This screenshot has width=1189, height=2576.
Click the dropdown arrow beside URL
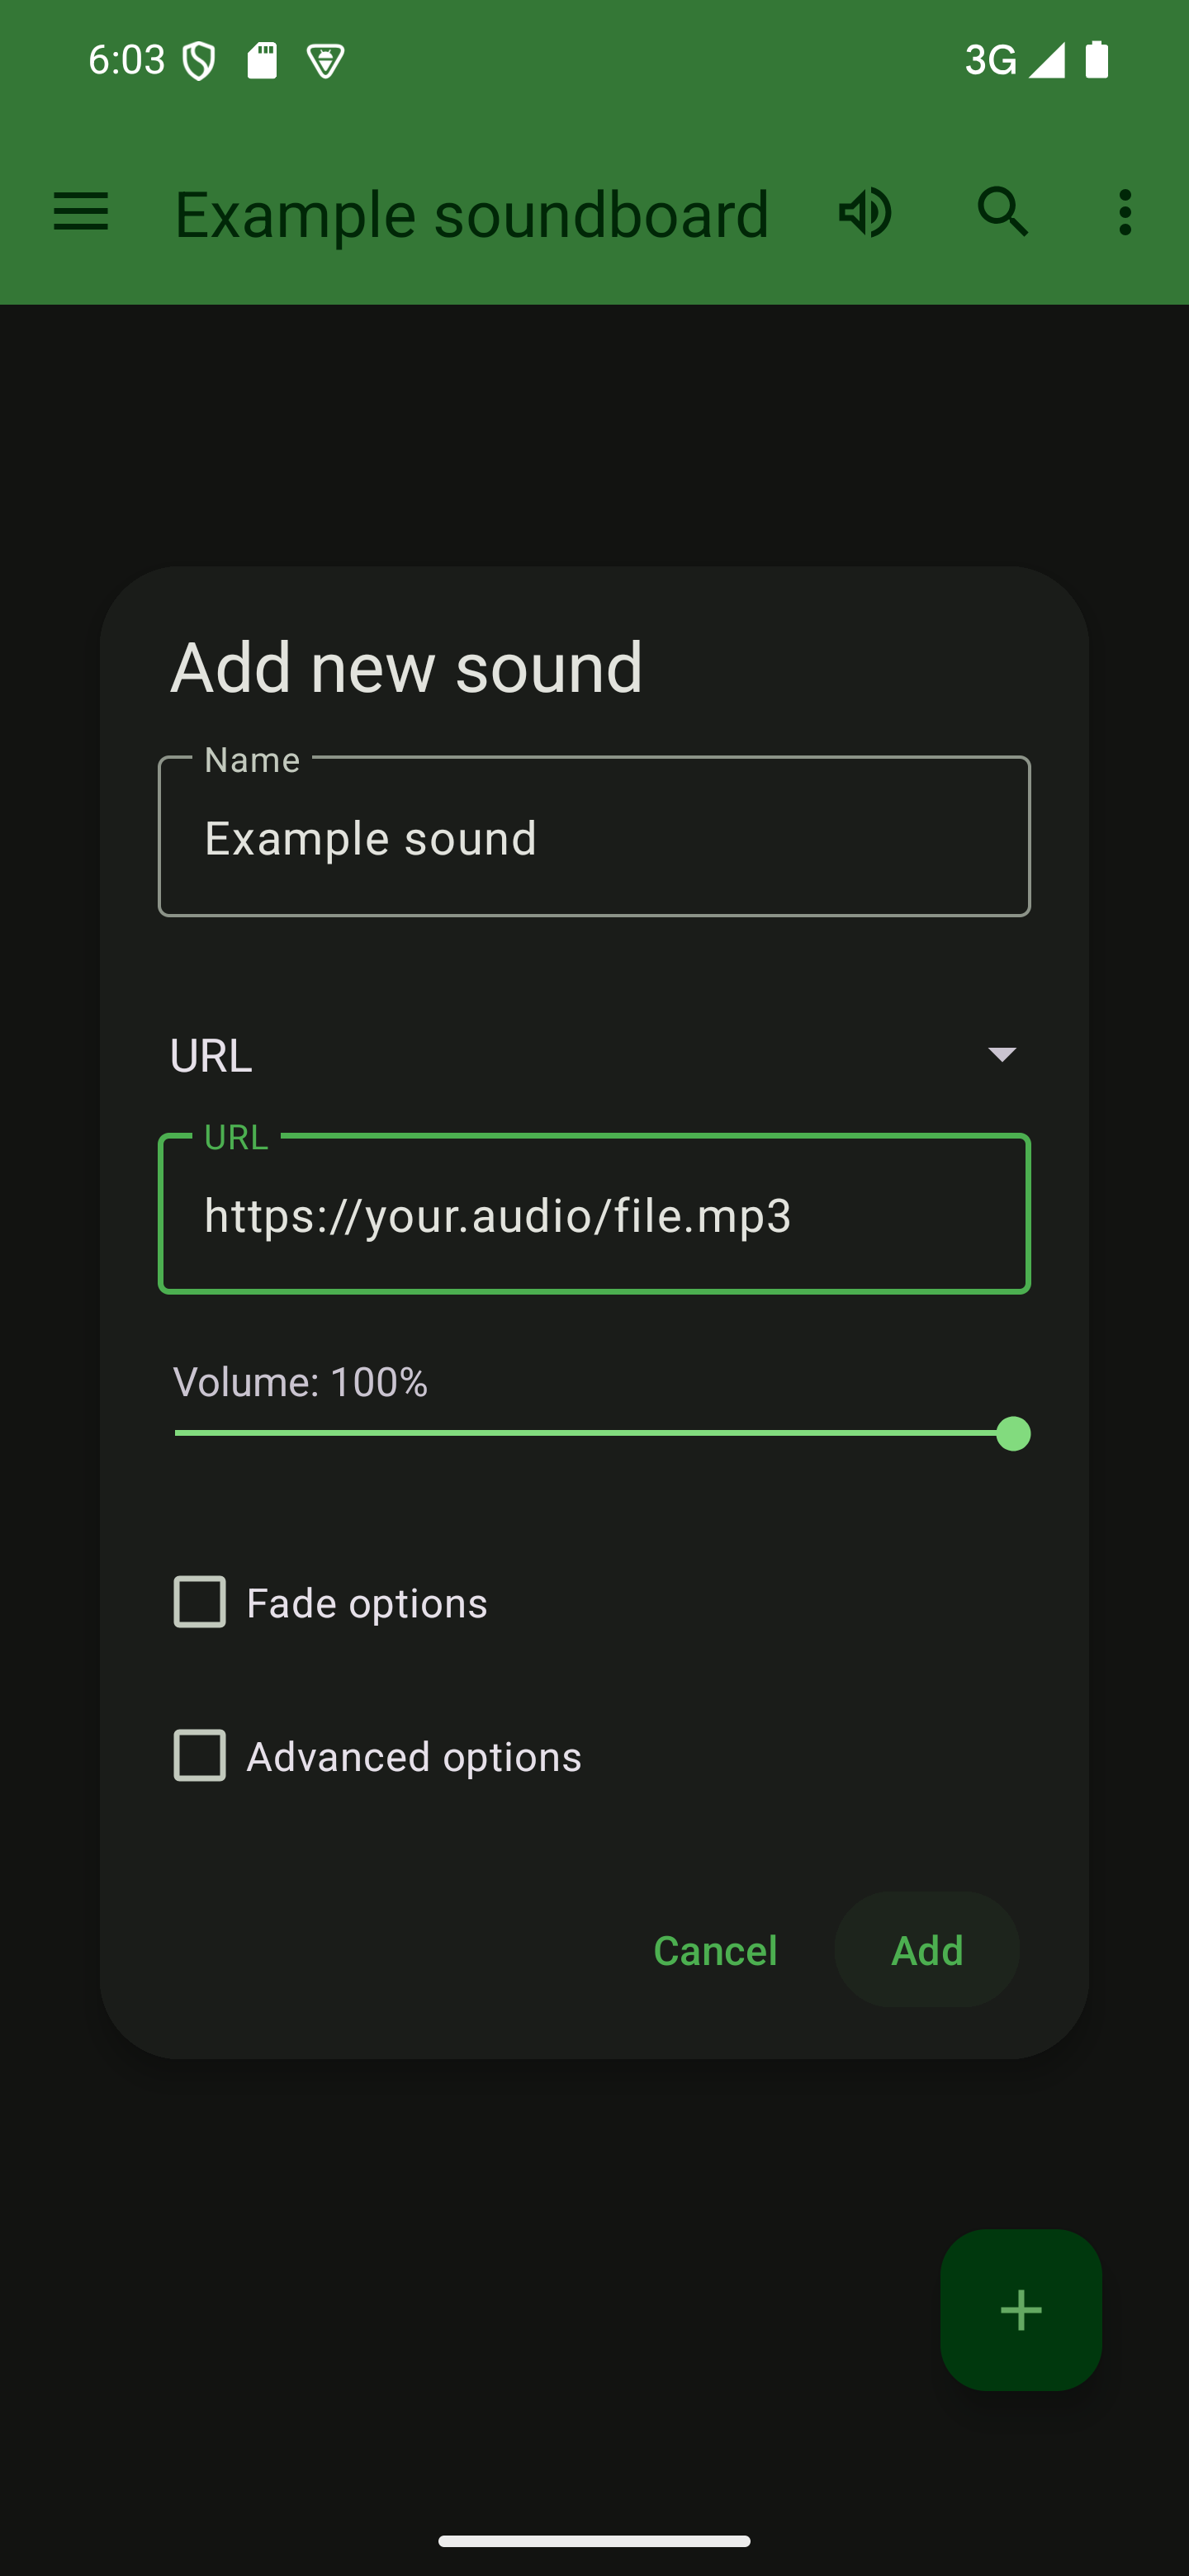[x=1001, y=1054]
